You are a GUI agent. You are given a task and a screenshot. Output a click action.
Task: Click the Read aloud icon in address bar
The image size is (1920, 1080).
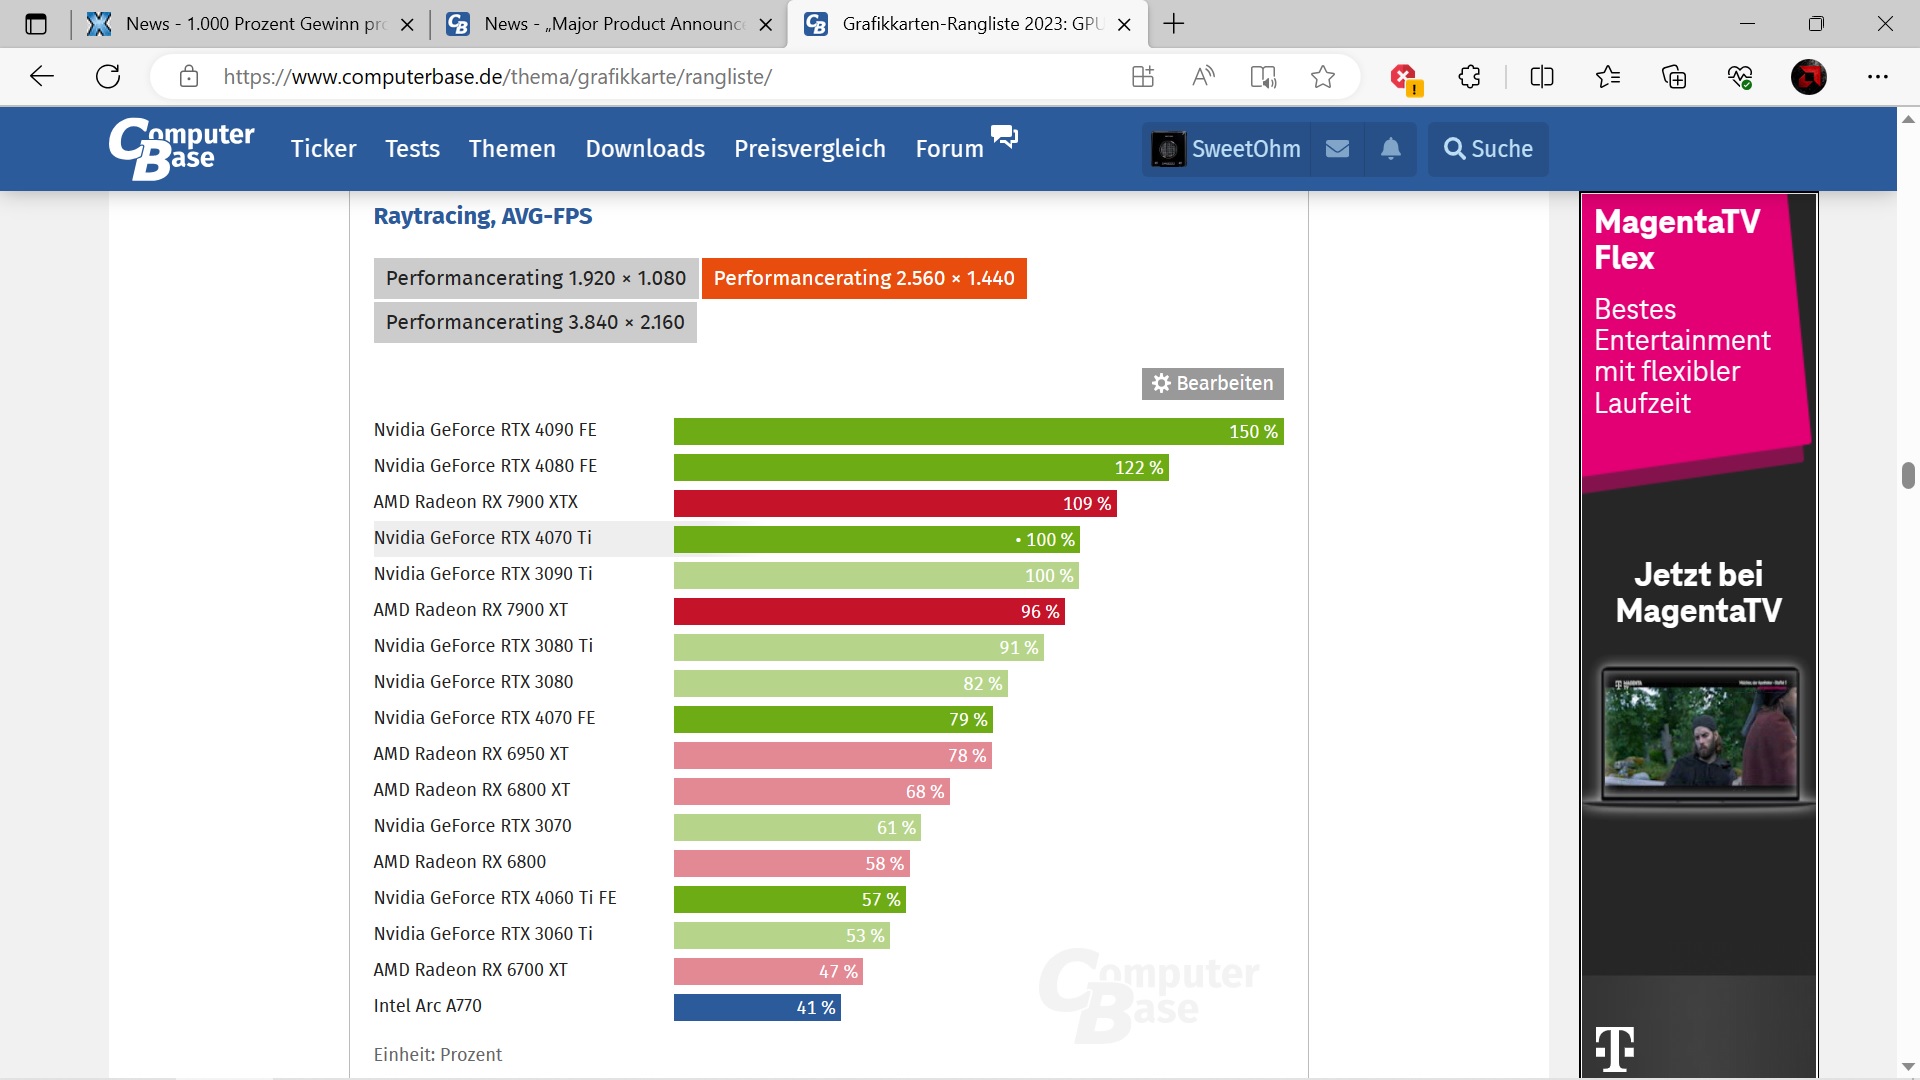pyautogui.click(x=1203, y=77)
